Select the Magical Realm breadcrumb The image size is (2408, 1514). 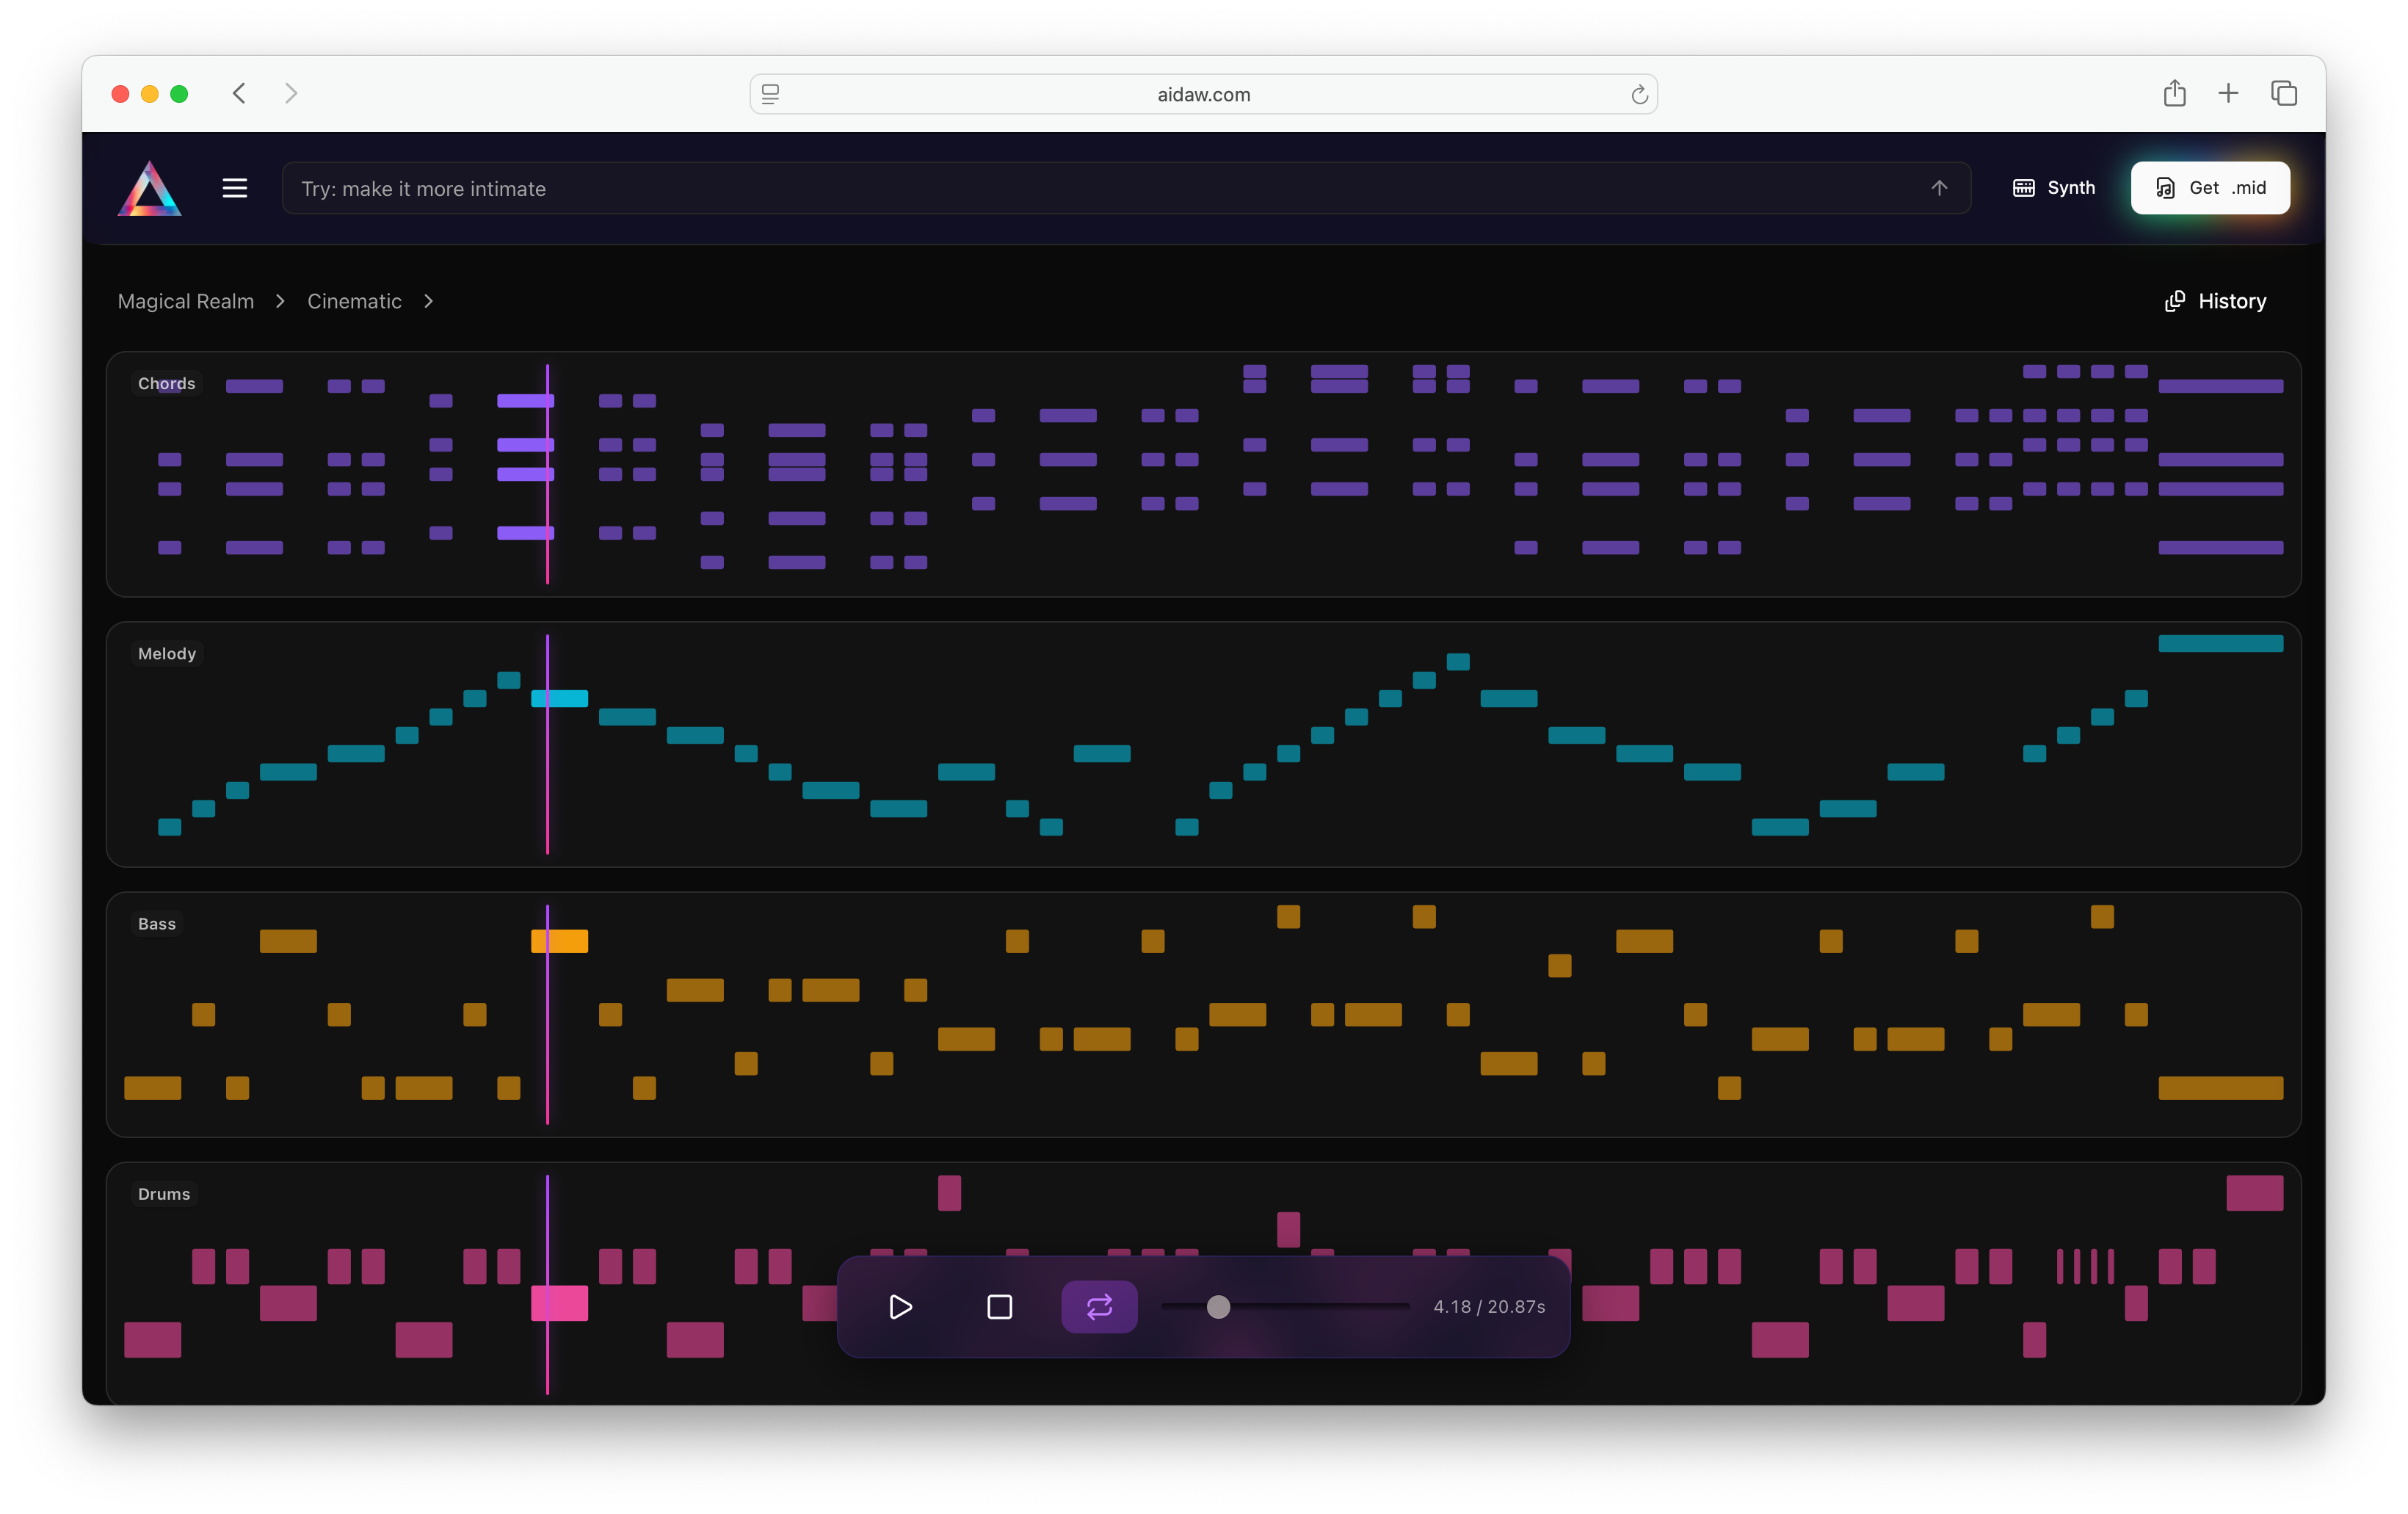[x=186, y=301]
